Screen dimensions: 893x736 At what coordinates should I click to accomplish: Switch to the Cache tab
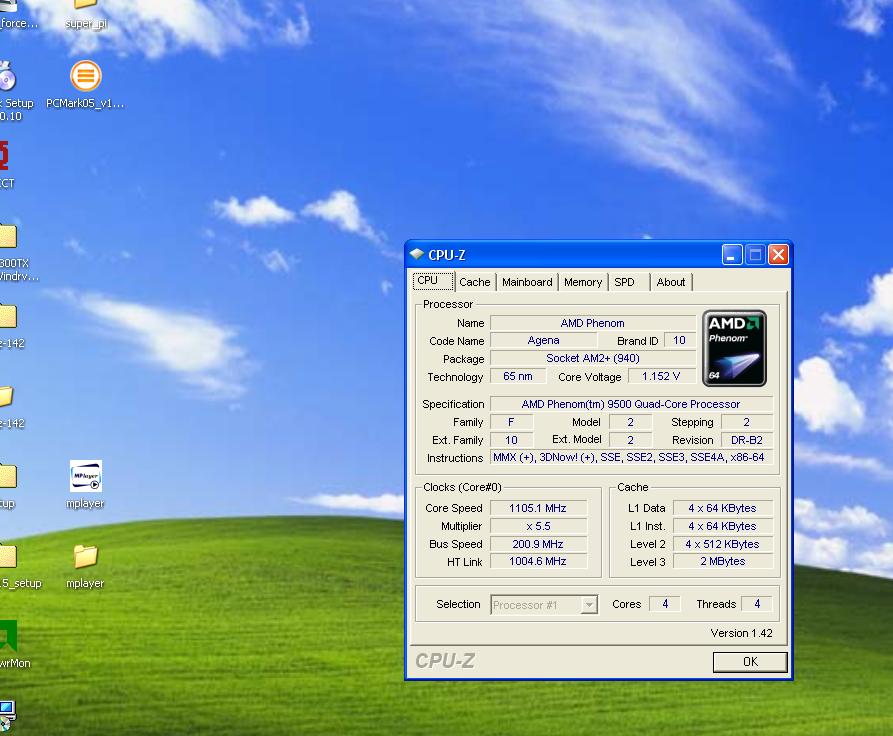click(x=474, y=282)
